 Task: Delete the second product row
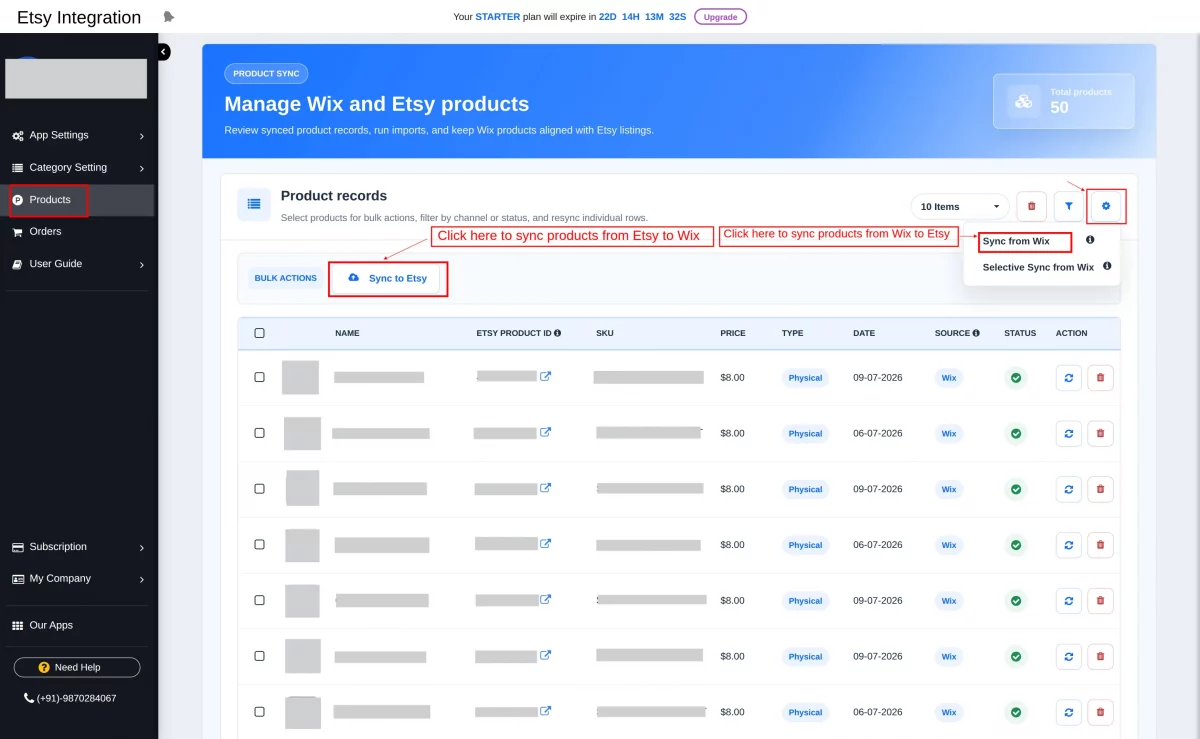(x=1101, y=434)
